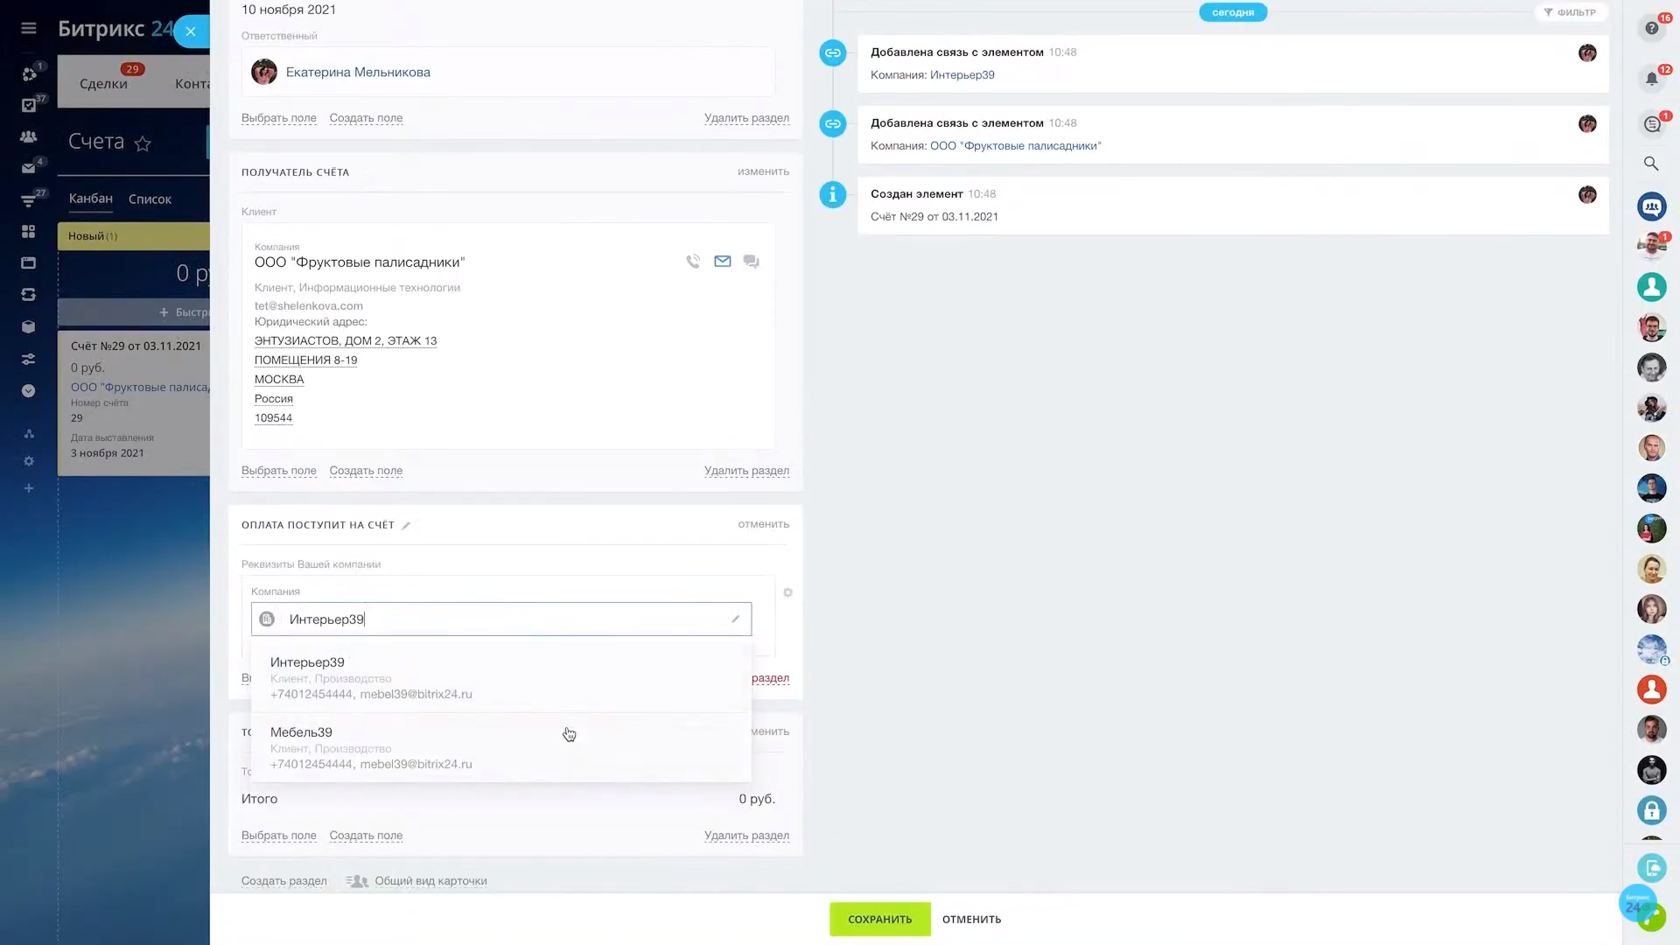Screen dimensions: 1680x945
Task: Open Общий вид карточки options
Action: click(431, 881)
